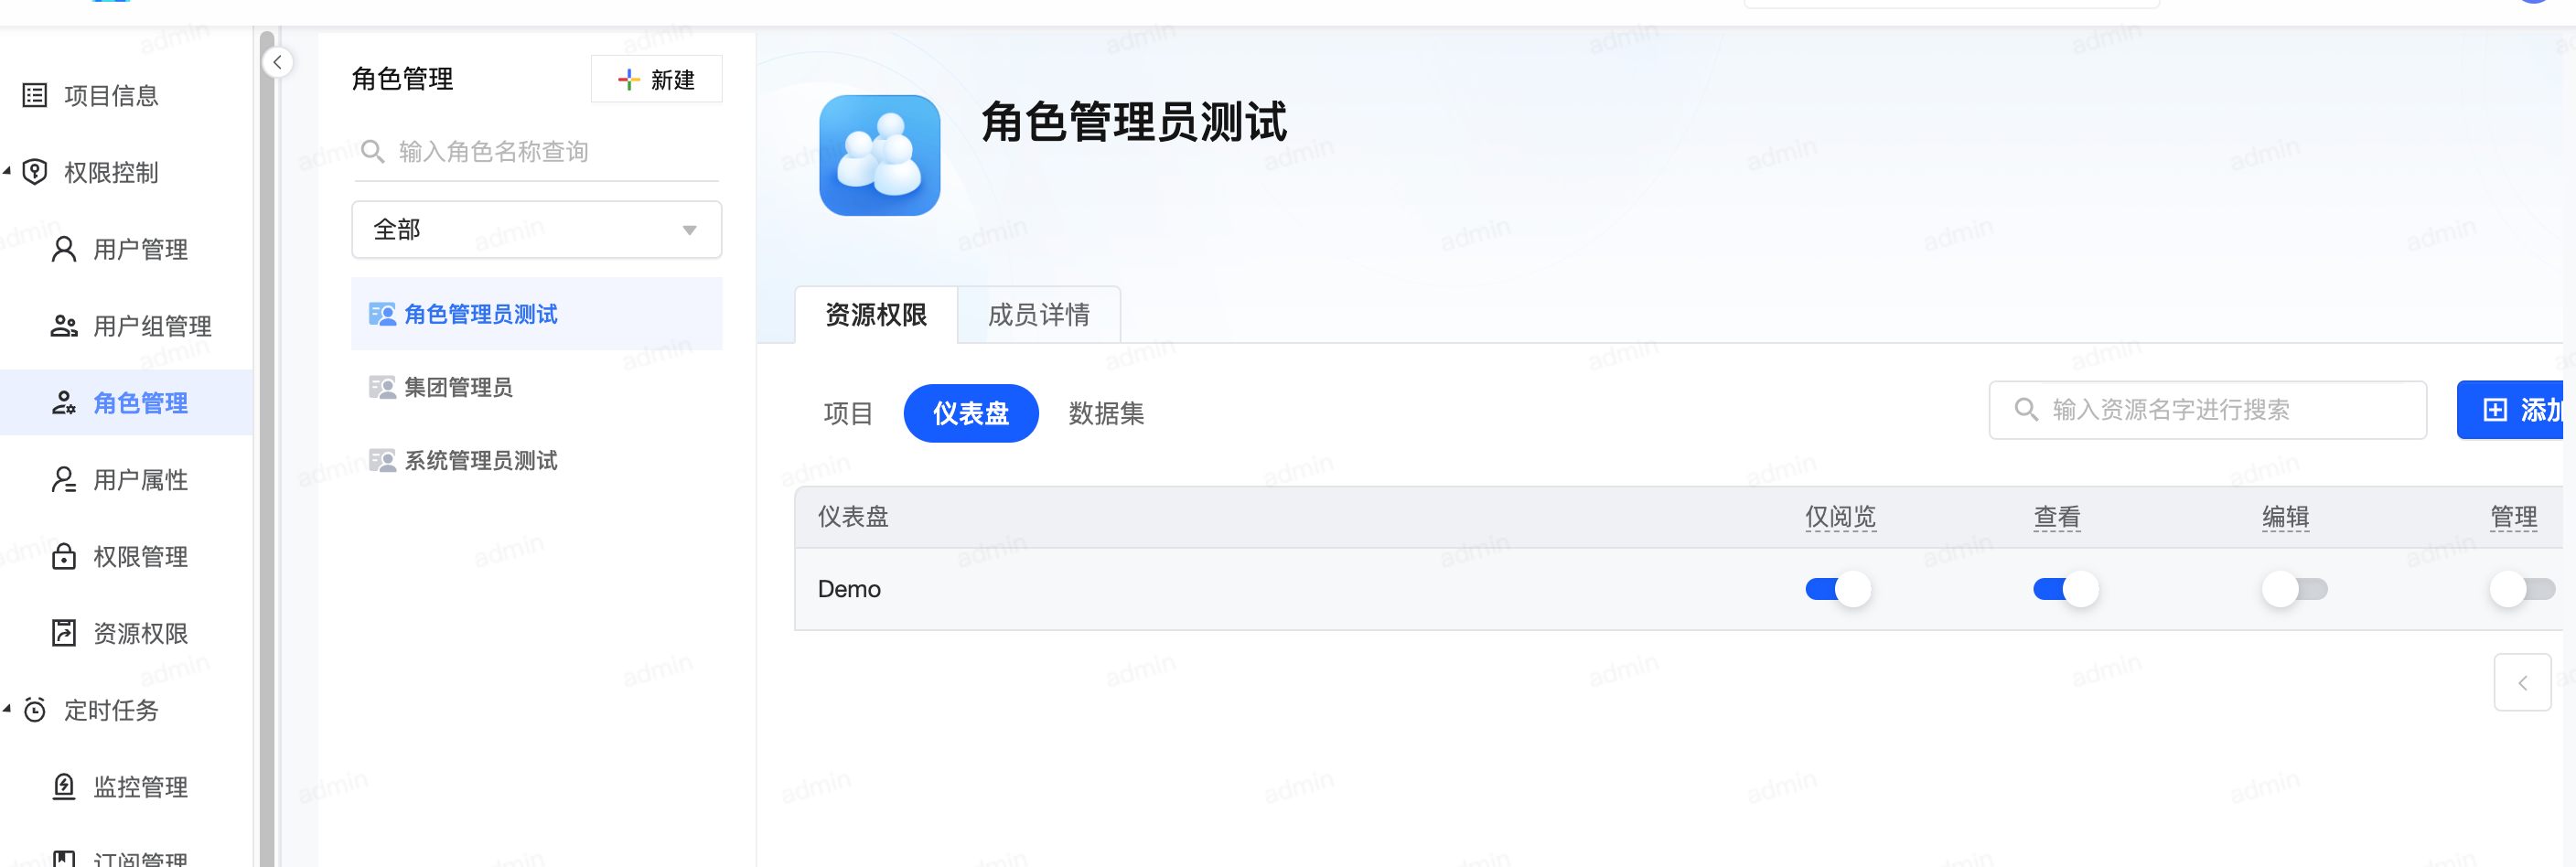This screenshot has width=2576, height=867.
Task: Click the 监控管理 sidebar icon
Action: tap(64, 787)
